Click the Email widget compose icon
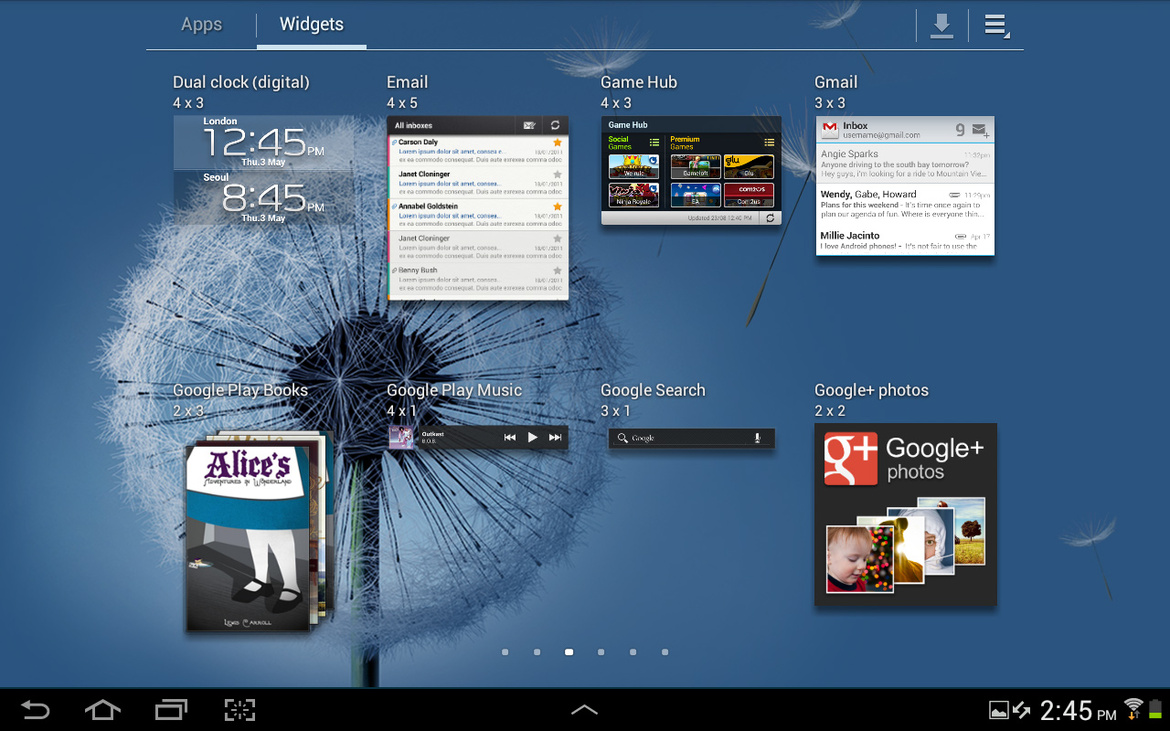This screenshot has width=1170, height=731. [x=529, y=125]
